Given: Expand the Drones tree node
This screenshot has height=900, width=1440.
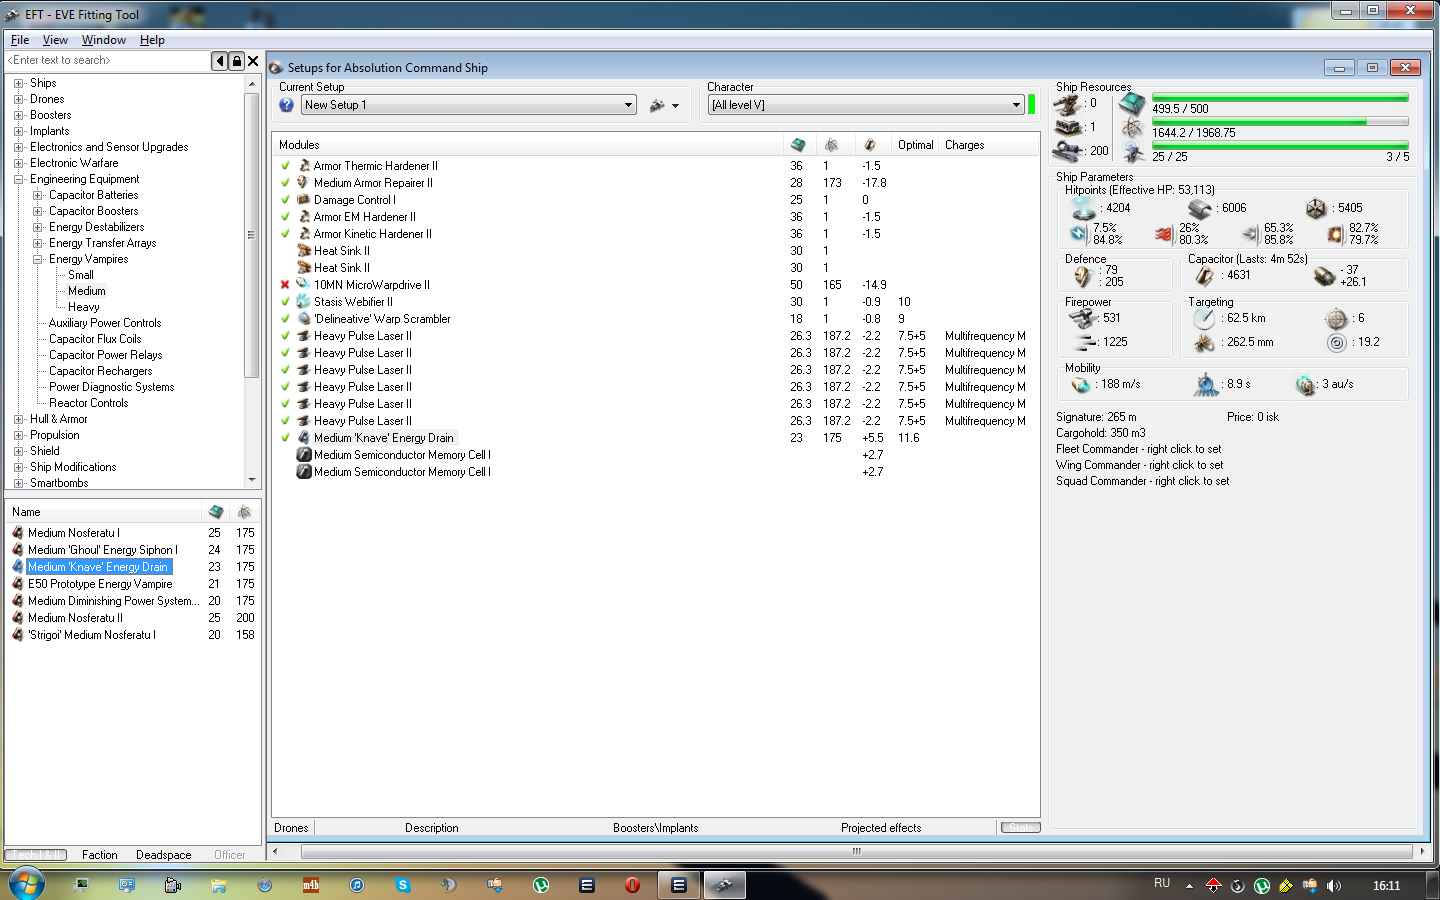Looking at the screenshot, I should (x=19, y=99).
